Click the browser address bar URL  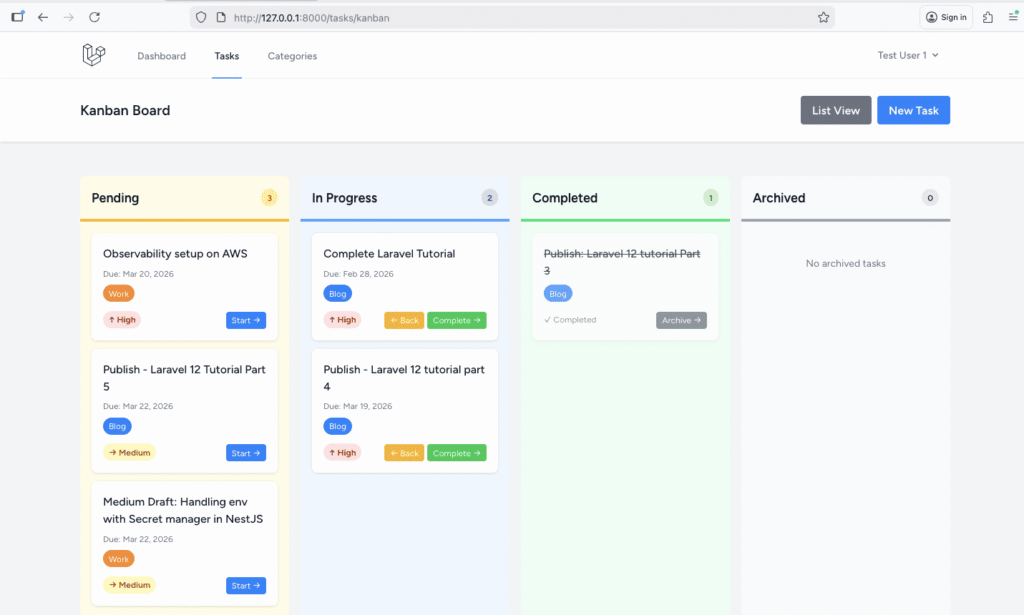[x=500, y=17]
